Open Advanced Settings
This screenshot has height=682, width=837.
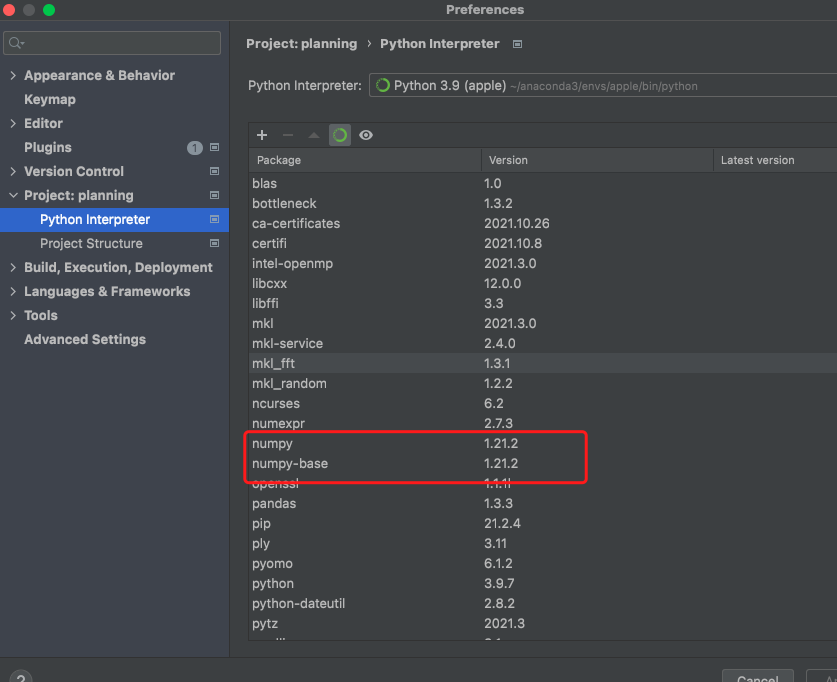pos(85,339)
